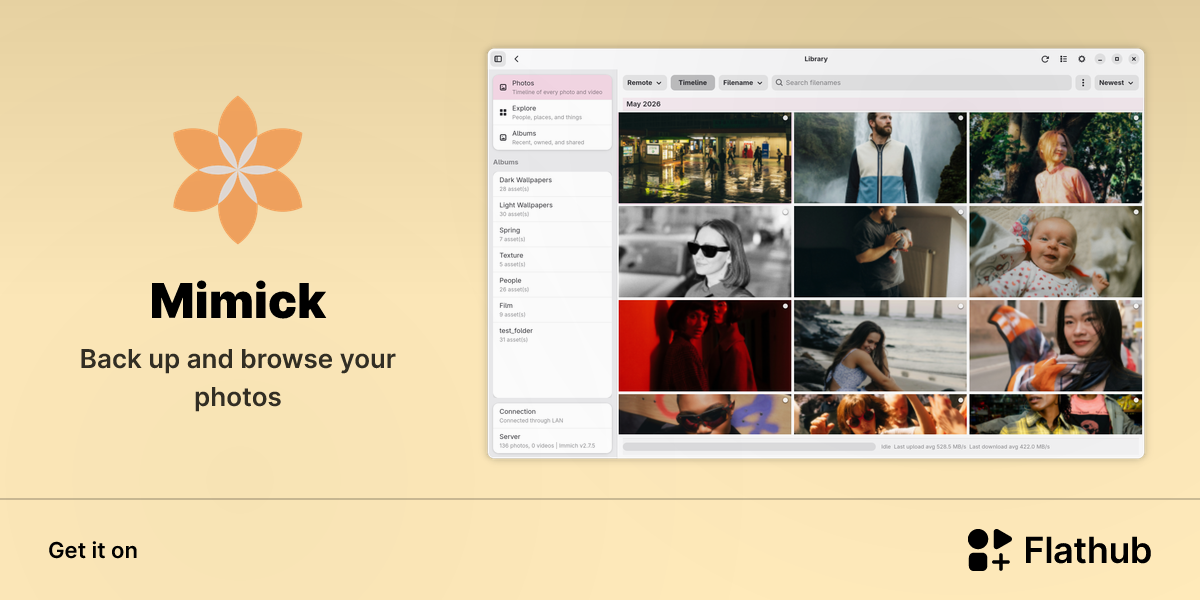This screenshot has height=600, width=1200.
Task: Click the Mimick flower logo
Action: tap(238, 170)
